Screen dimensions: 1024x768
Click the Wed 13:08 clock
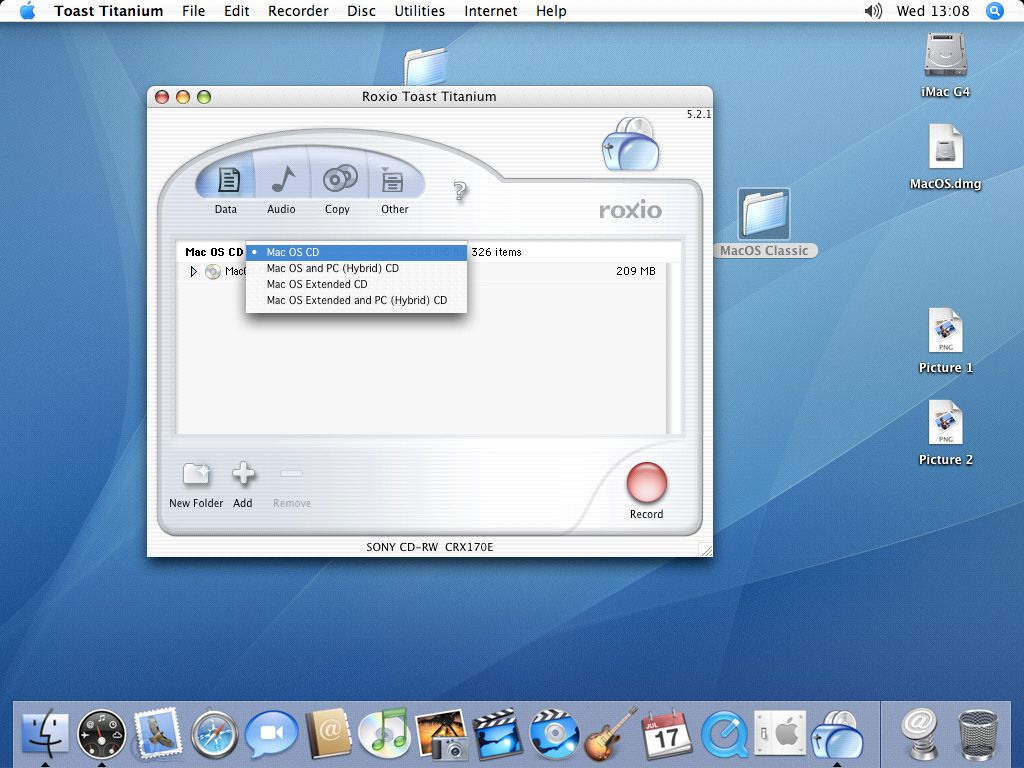(x=933, y=11)
